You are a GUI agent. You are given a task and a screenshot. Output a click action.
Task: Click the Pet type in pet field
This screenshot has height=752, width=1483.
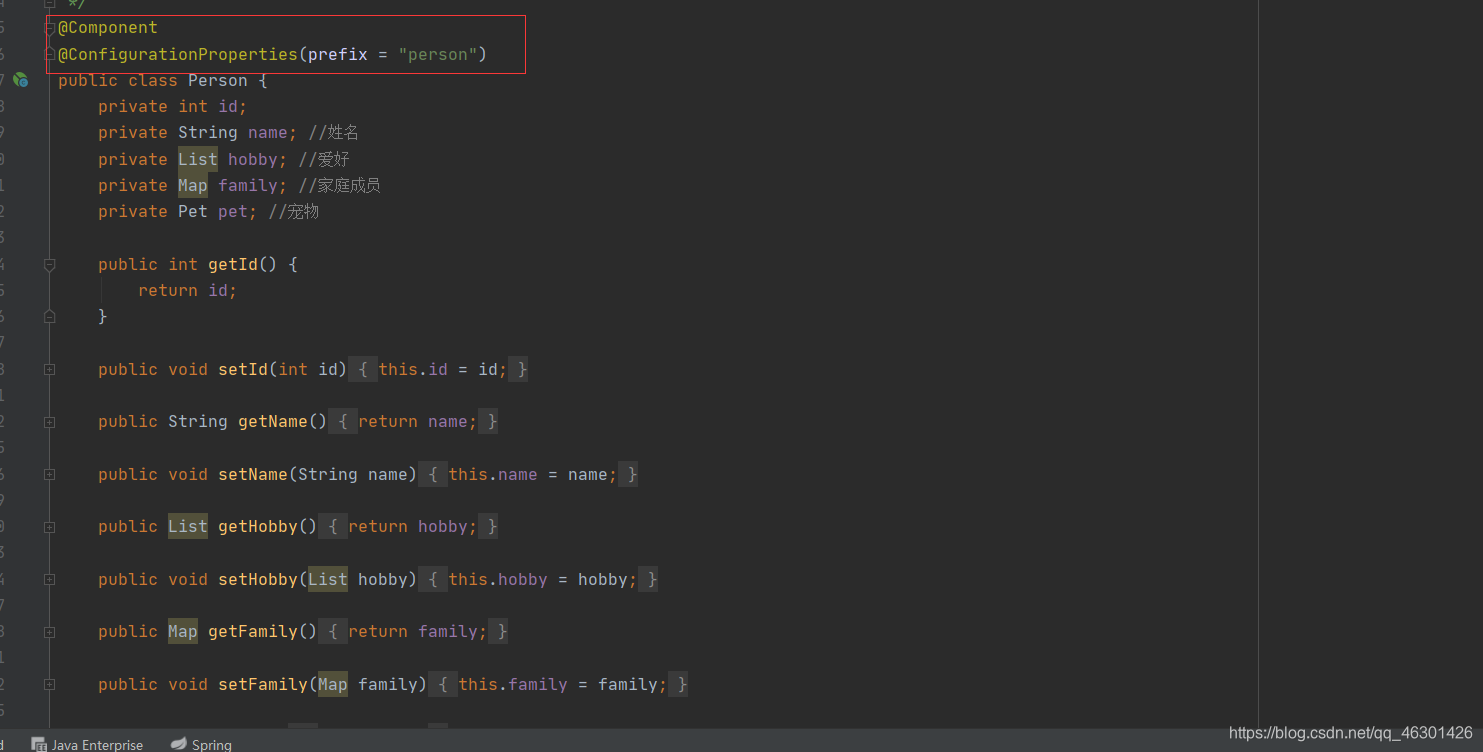pos(193,211)
